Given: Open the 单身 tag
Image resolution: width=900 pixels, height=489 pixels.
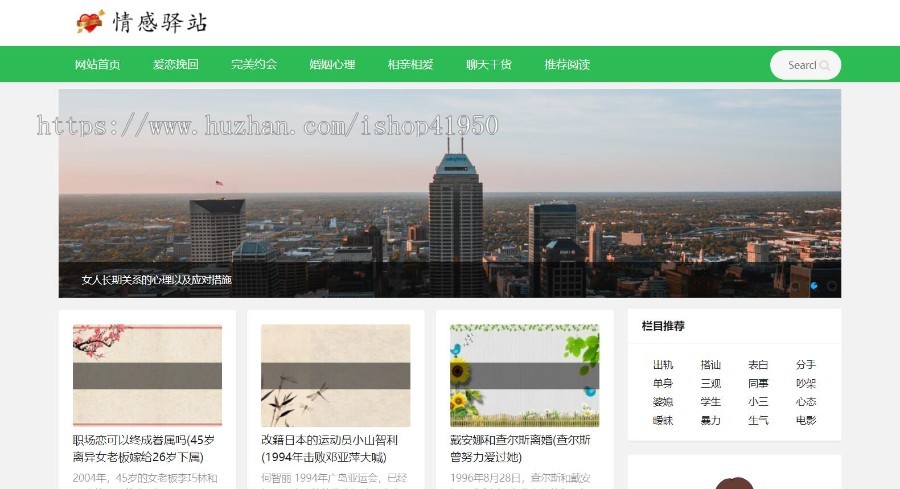Looking at the screenshot, I should click(x=663, y=383).
